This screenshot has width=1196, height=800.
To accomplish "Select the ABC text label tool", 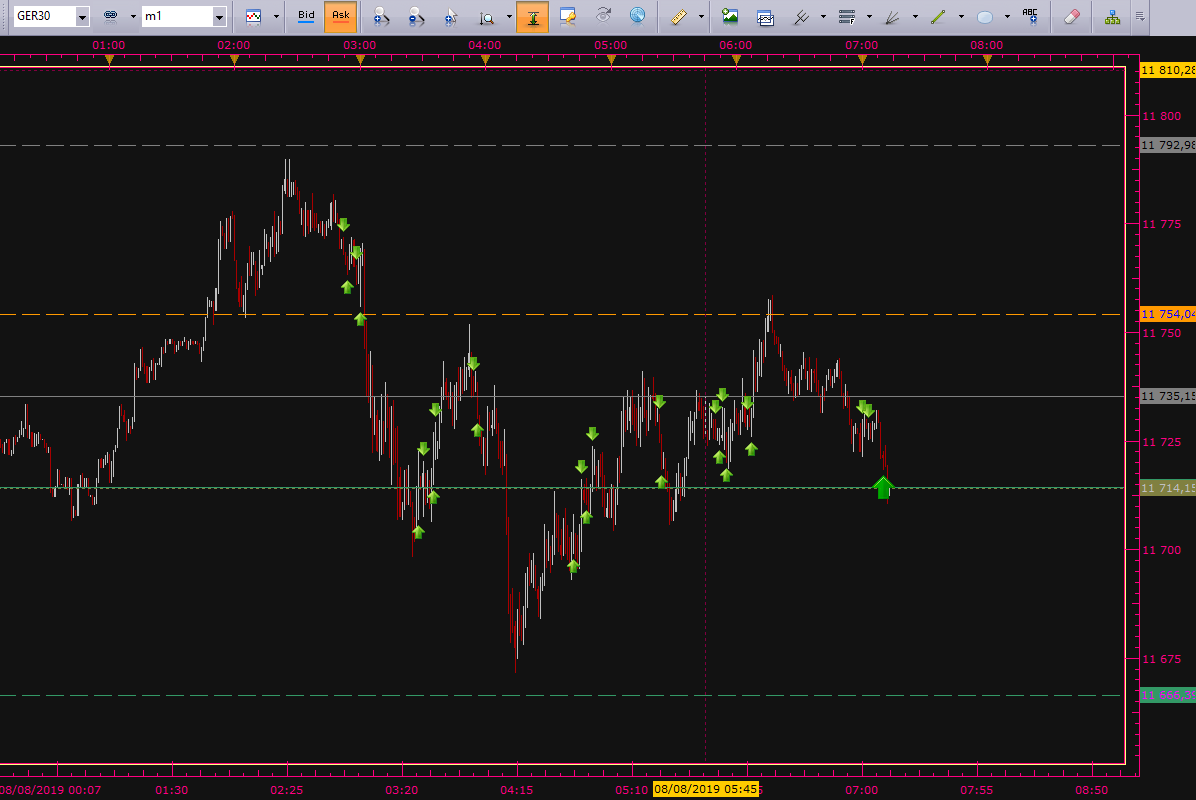I will coord(1030,16).
